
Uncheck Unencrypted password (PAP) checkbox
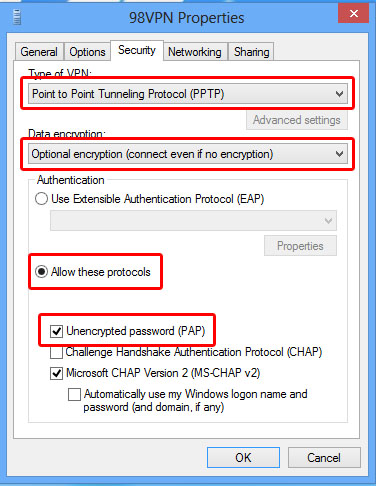56,331
